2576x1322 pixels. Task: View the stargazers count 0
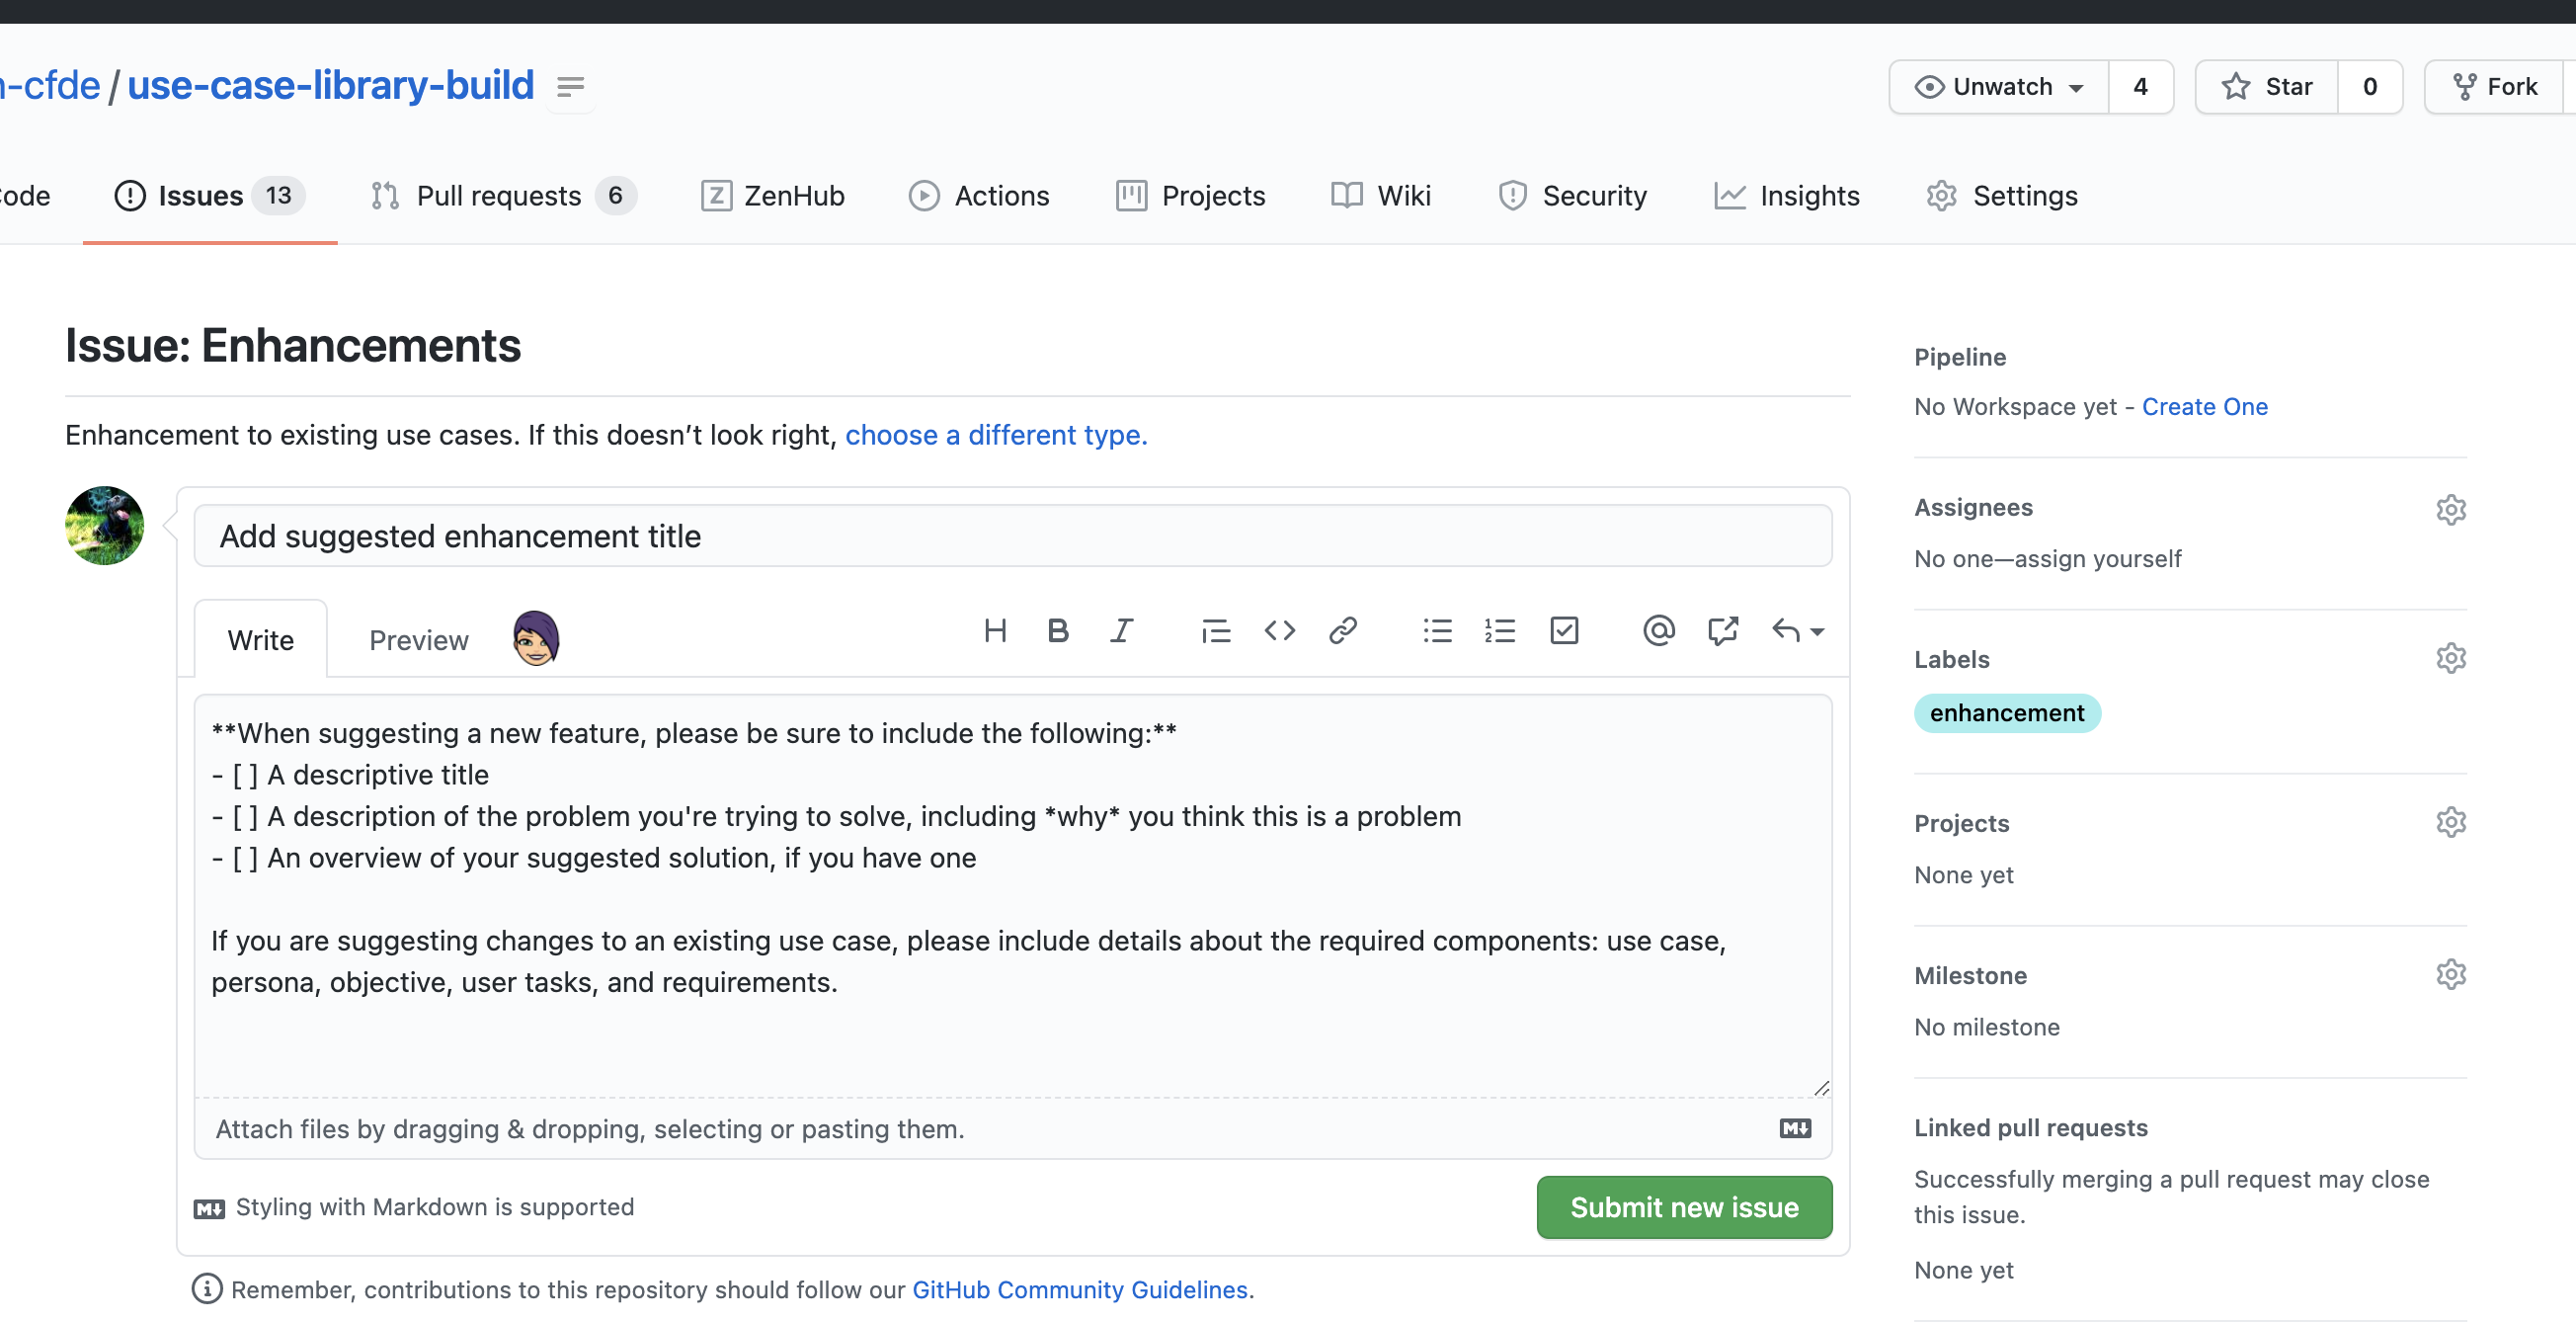[2369, 87]
